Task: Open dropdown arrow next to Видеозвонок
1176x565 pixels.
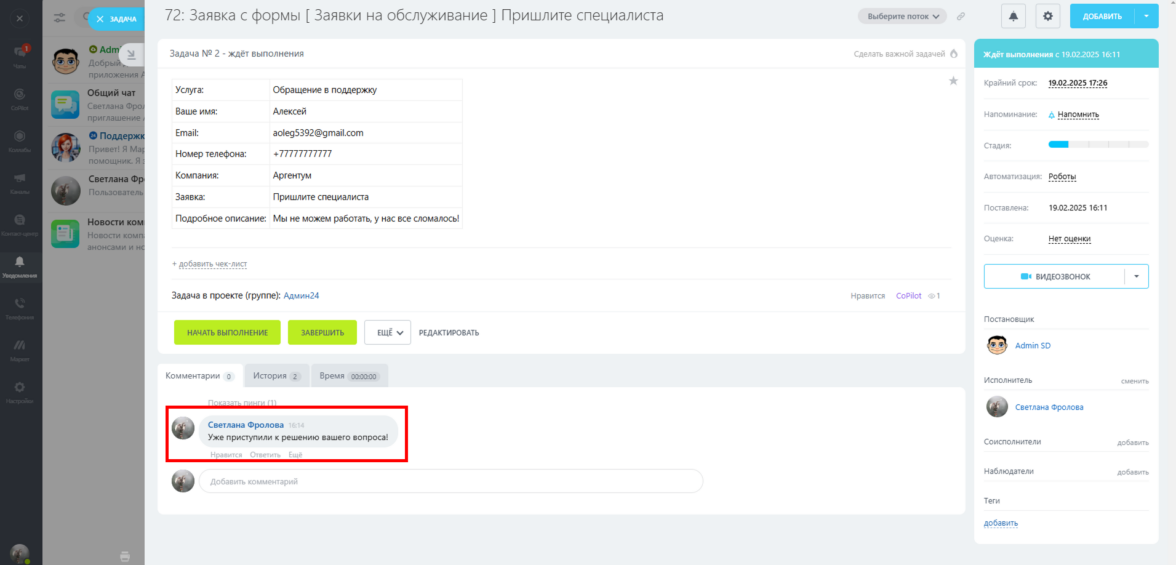Action: click(1136, 276)
